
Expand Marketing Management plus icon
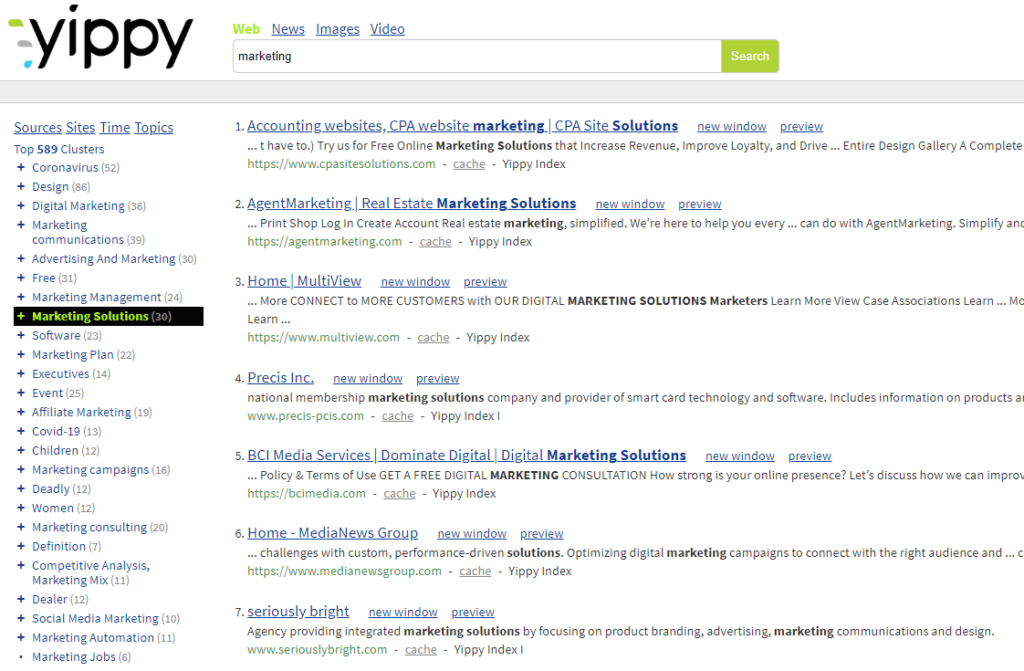point(21,297)
